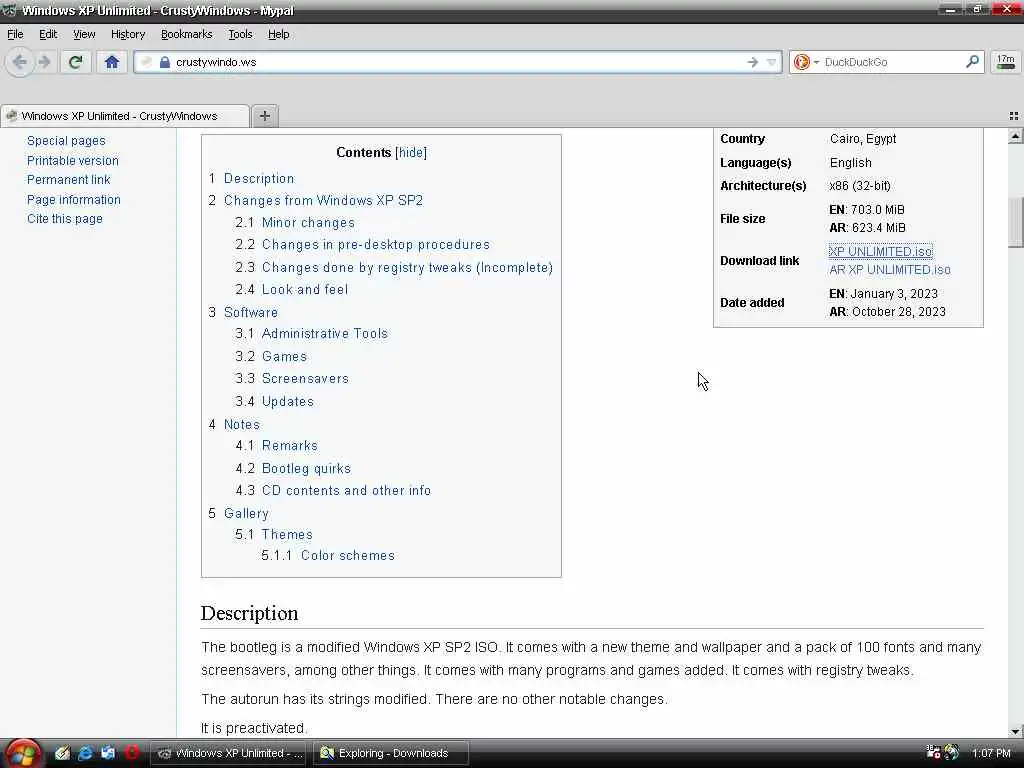Open Page information in sidebar
The image size is (1024, 768).
pos(74,199)
